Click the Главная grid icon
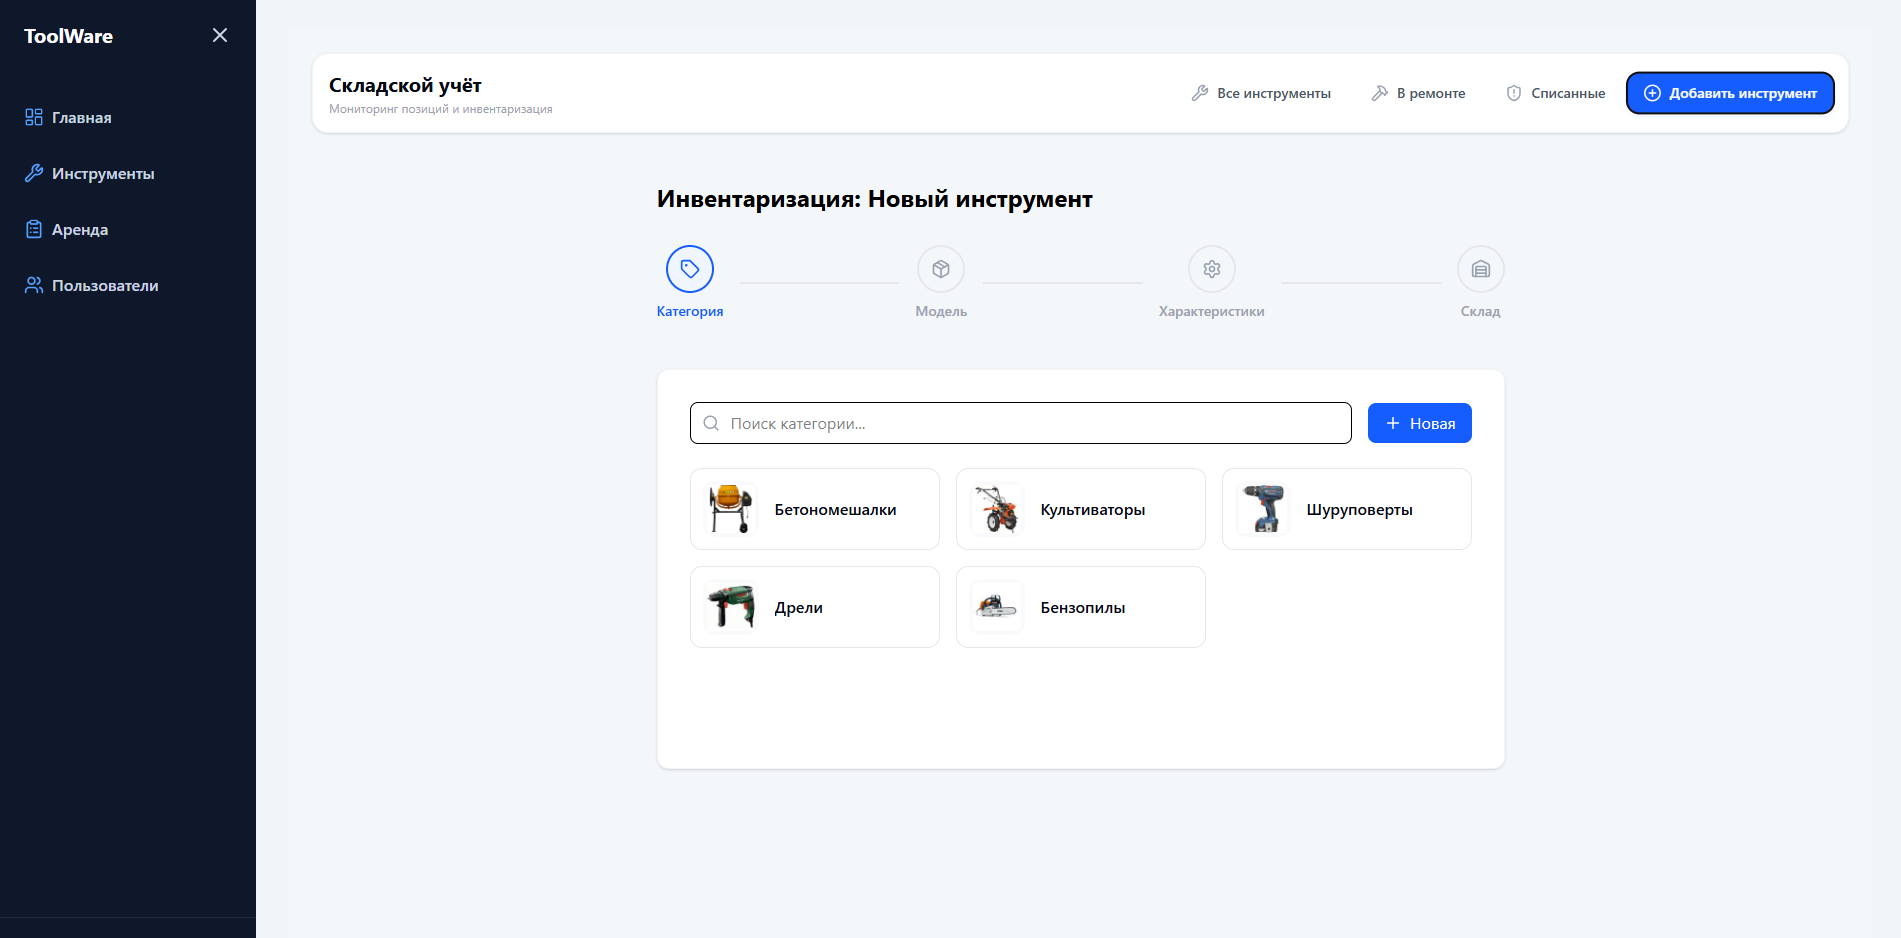The image size is (1901, 938). click(34, 117)
